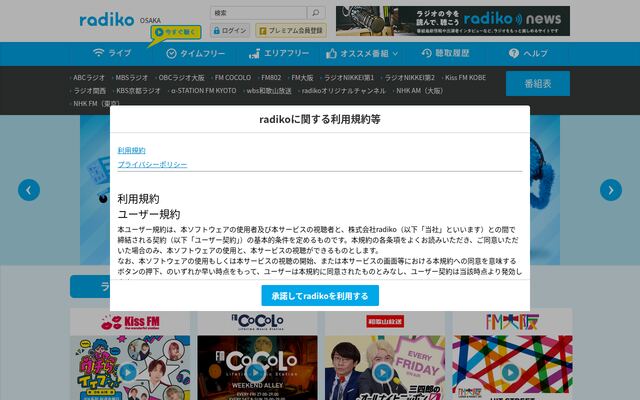Select the MBSラジオ station link
Image resolution: width=640 pixels, height=400 pixels.
coord(131,78)
